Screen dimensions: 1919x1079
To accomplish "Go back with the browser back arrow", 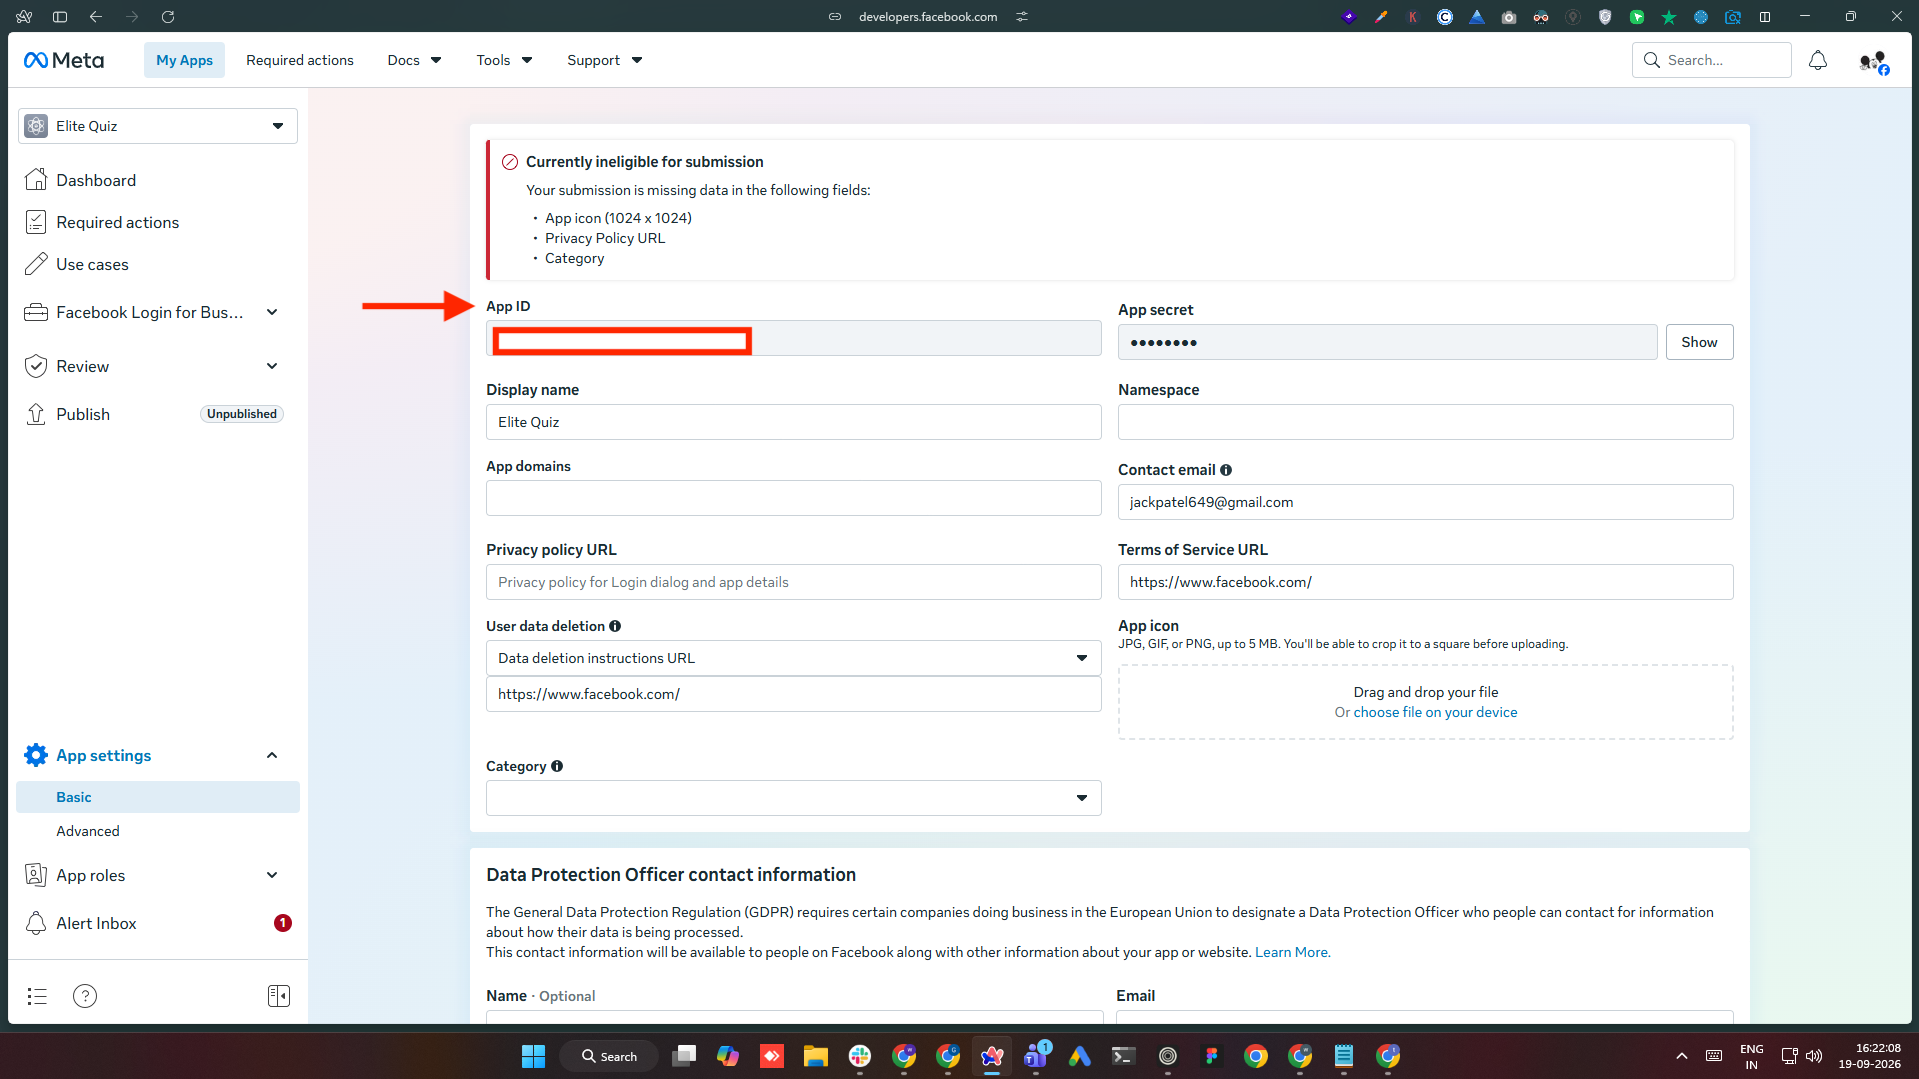I will pyautogui.click(x=96, y=17).
